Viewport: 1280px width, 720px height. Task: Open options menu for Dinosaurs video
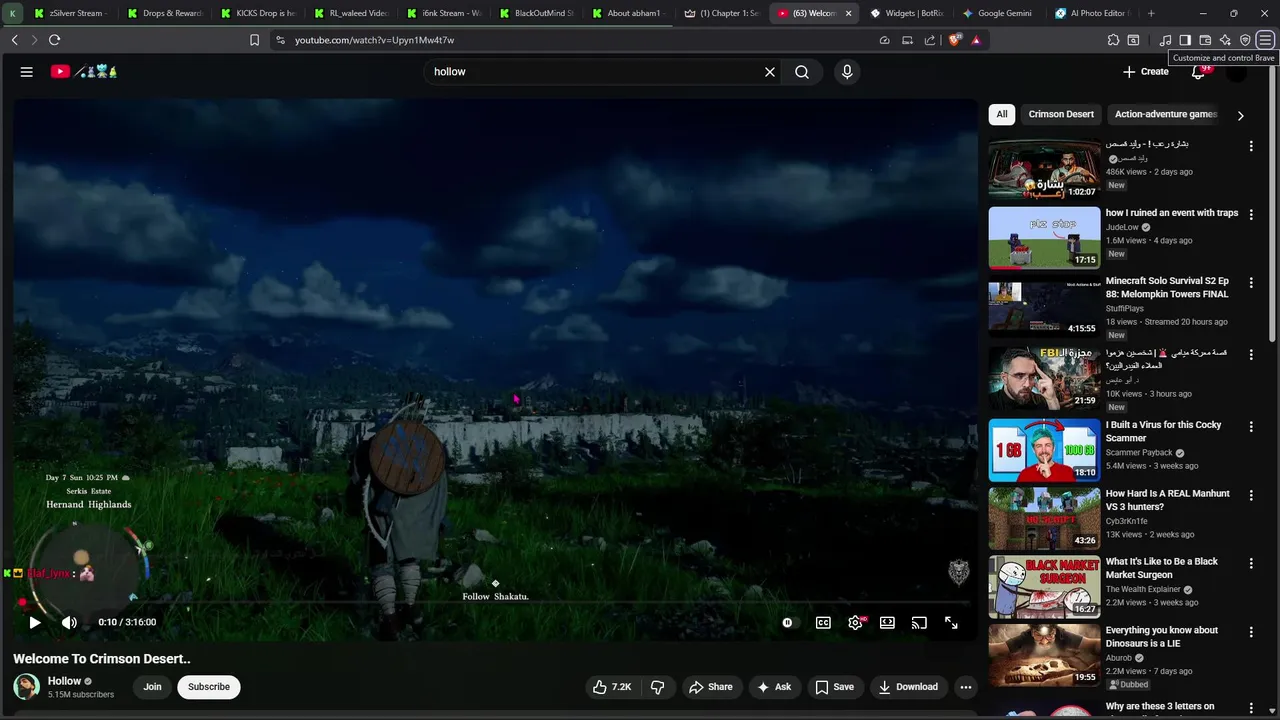1250,633
